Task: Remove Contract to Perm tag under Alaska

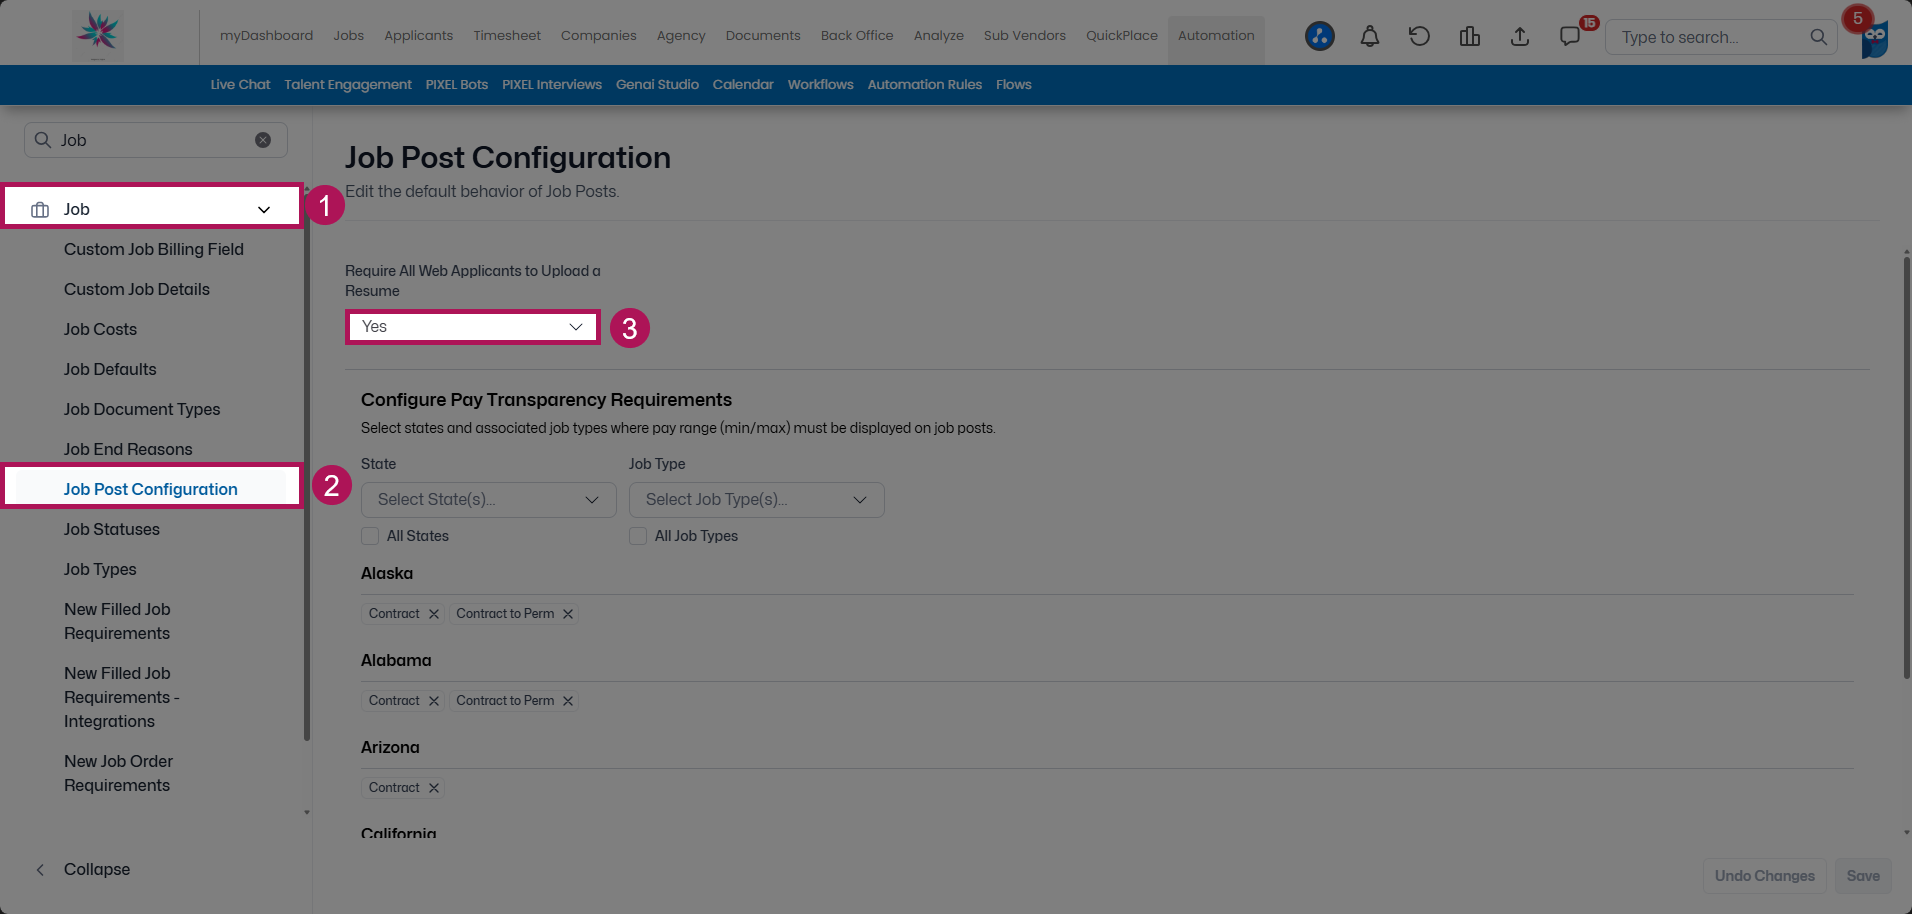Action: (568, 614)
